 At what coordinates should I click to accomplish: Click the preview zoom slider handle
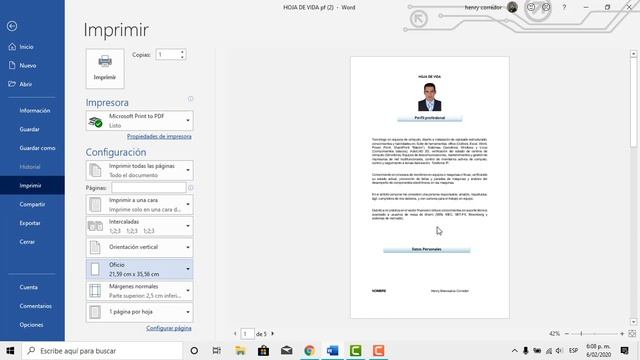click(x=581, y=334)
